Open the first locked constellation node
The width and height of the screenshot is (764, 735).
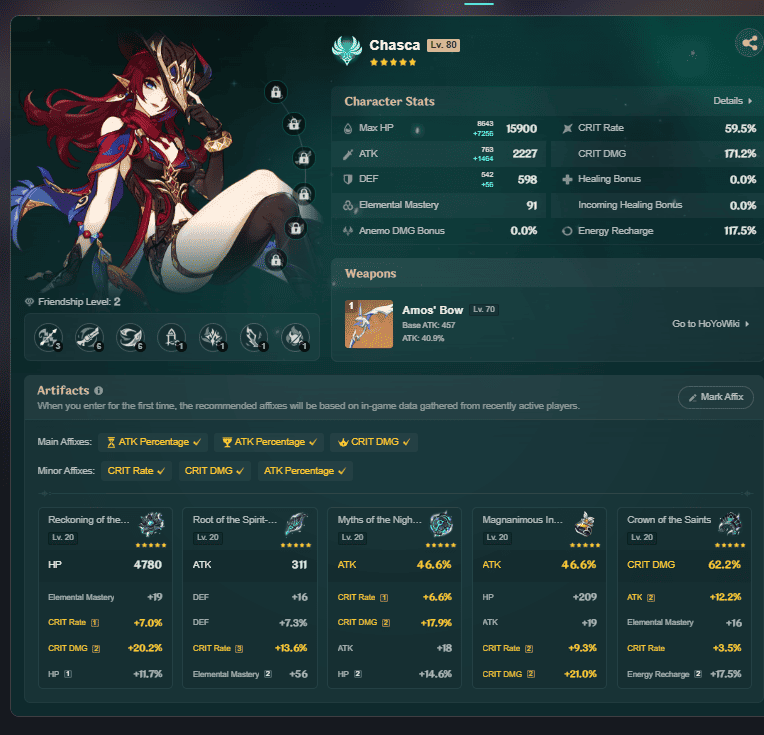276,92
